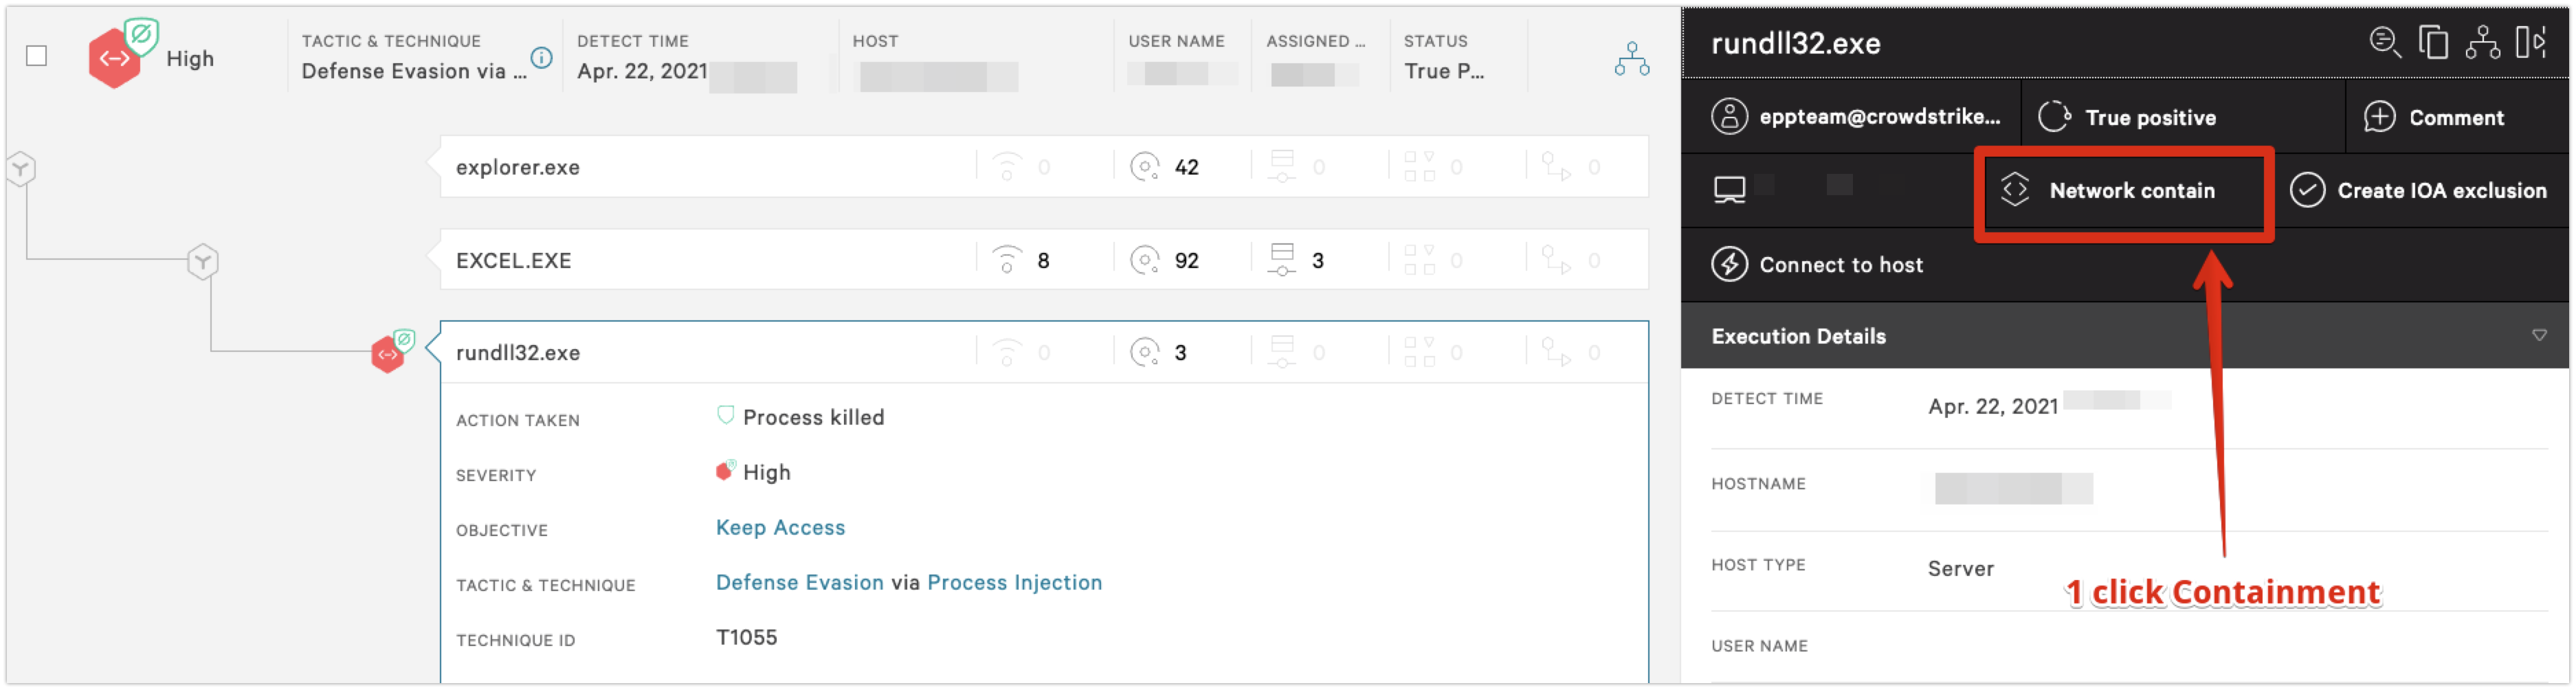This screenshot has width=2576, height=690.
Task: Click the red rundll32.exe detection node icon
Action: point(388,354)
